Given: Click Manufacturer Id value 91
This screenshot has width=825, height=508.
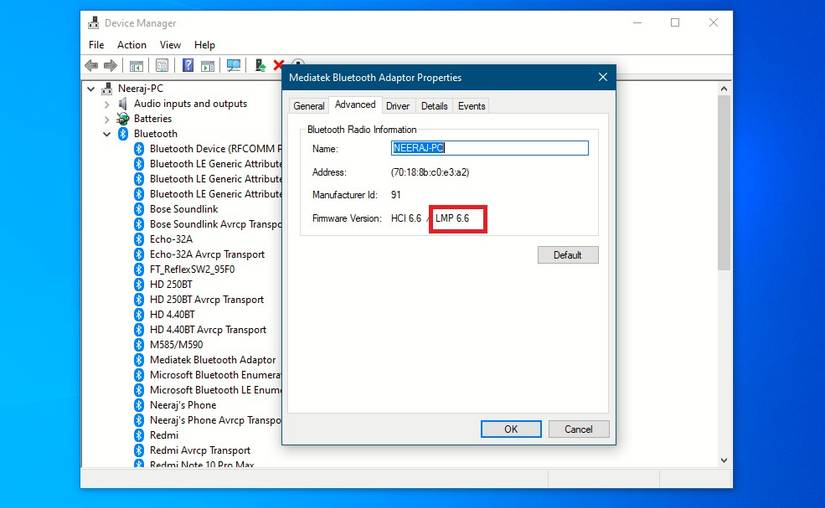Looking at the screenshot, I should click(x=396, y=195).
